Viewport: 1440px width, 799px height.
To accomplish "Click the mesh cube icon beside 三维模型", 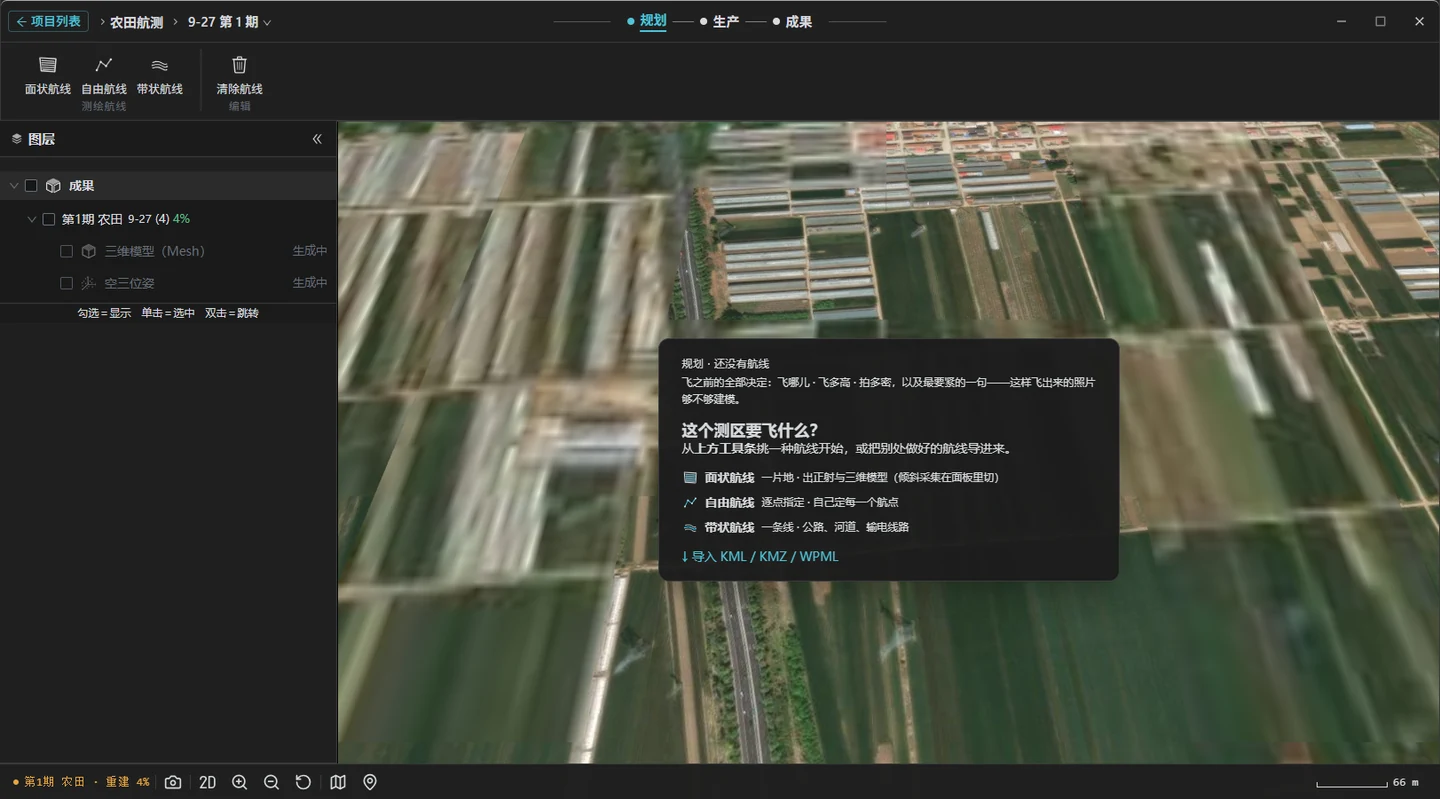I will pyautogui.click(x=89, y=251).
